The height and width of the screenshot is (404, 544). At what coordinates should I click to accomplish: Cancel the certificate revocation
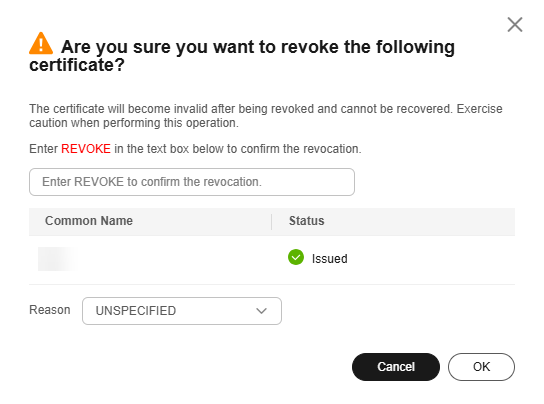[x=396, y=367]
